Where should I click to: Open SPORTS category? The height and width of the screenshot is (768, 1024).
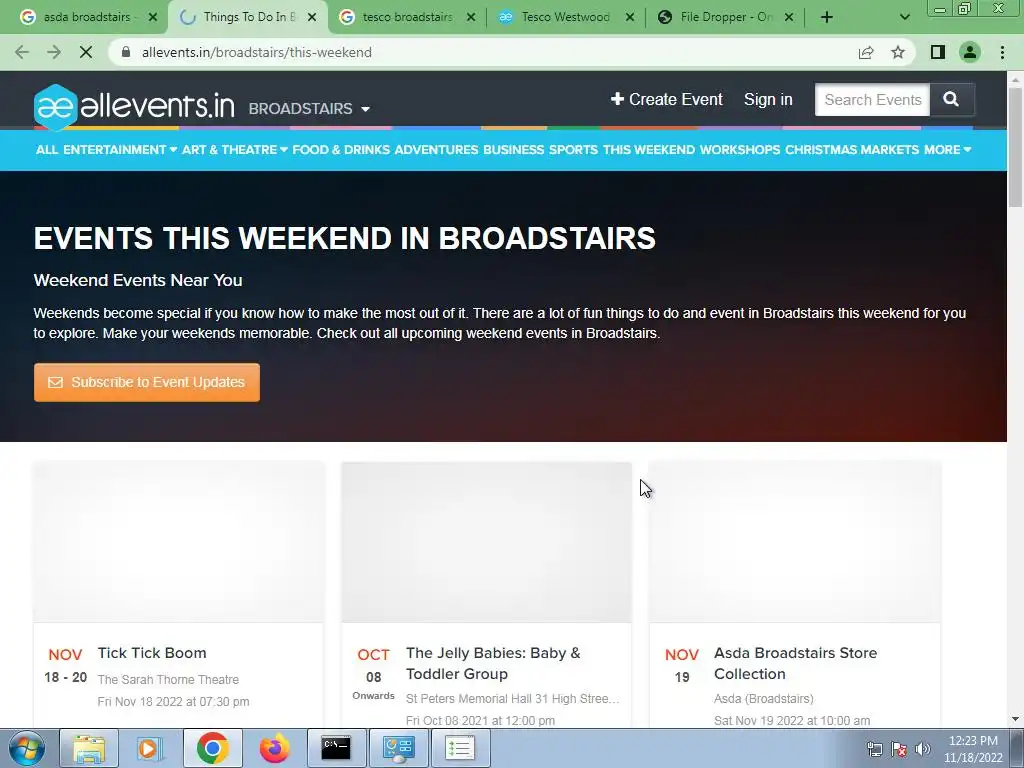coord(573,150)
